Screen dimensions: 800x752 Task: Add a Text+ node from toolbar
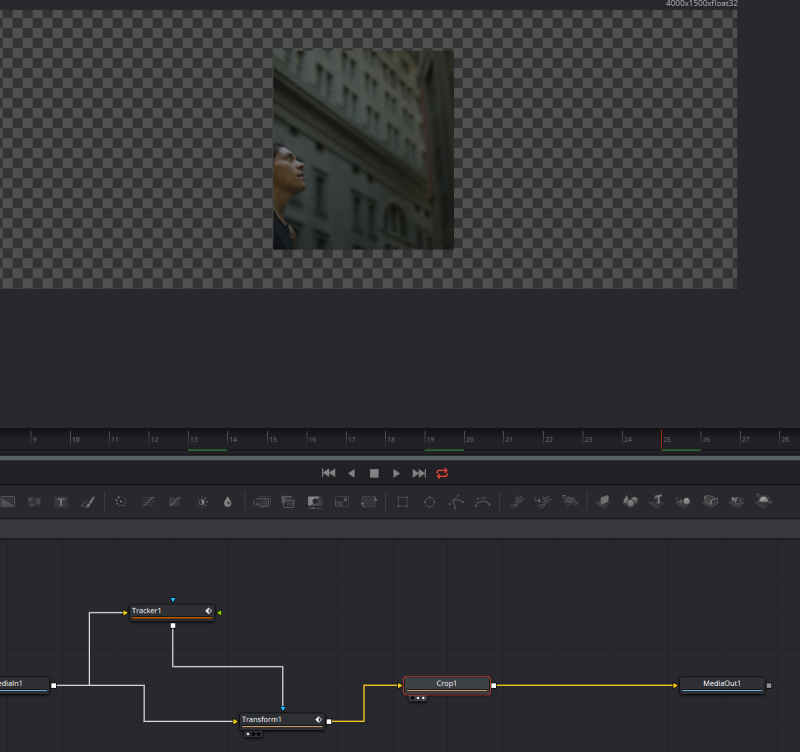[60, 501]
